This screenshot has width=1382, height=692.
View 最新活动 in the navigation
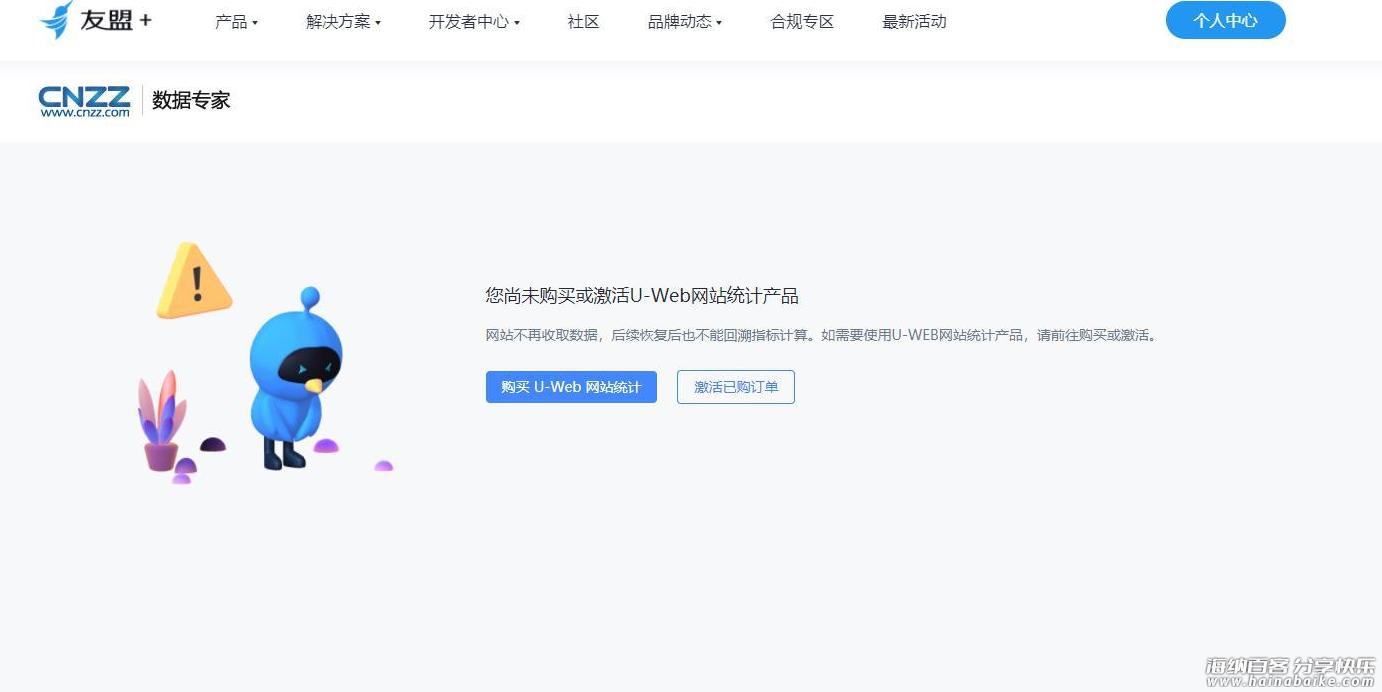click(x=914, y=22)
